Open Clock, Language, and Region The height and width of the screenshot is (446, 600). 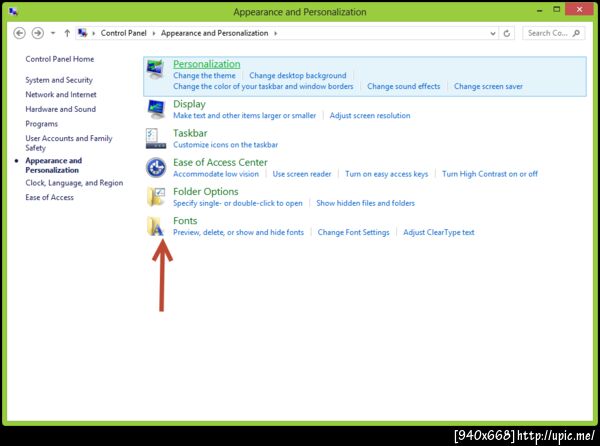point(74,183)
